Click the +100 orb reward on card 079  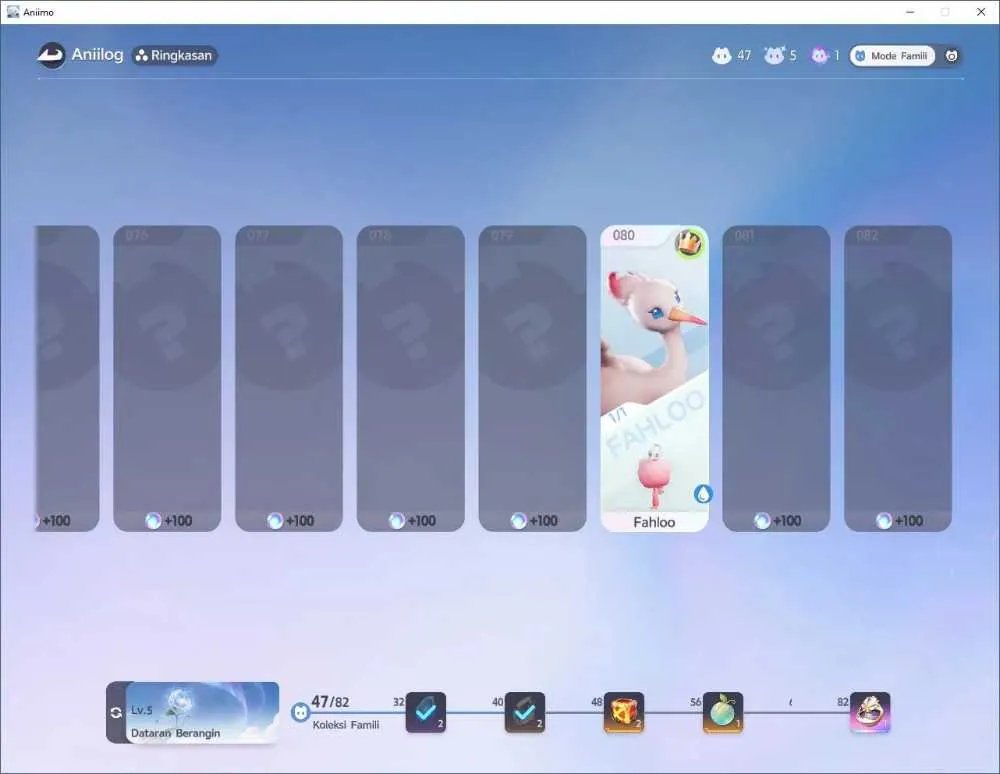pyautogui.click(x=534, y=521)
